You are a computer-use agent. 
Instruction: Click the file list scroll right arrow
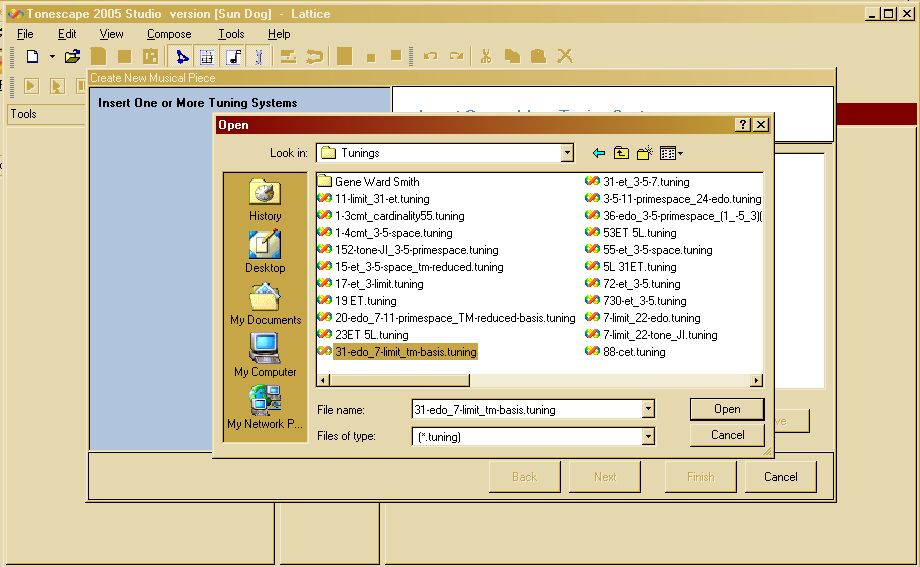click(x=756, y=380)
